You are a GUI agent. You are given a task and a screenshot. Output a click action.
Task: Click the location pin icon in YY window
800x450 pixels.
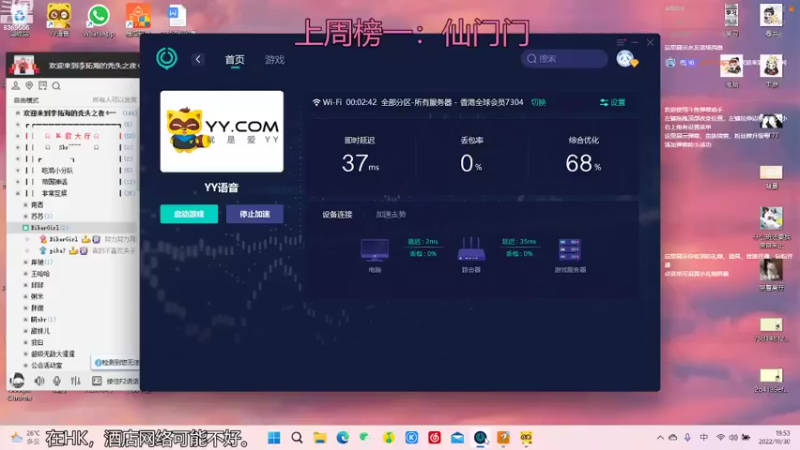click(x=29, y=86)
